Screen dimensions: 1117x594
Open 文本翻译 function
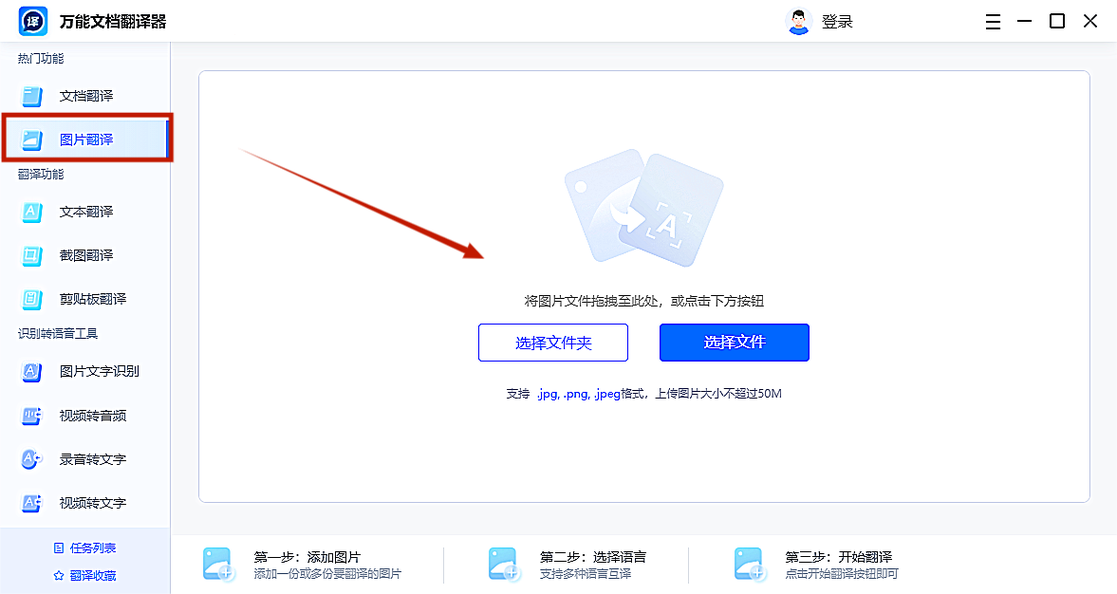click(85, 212)
